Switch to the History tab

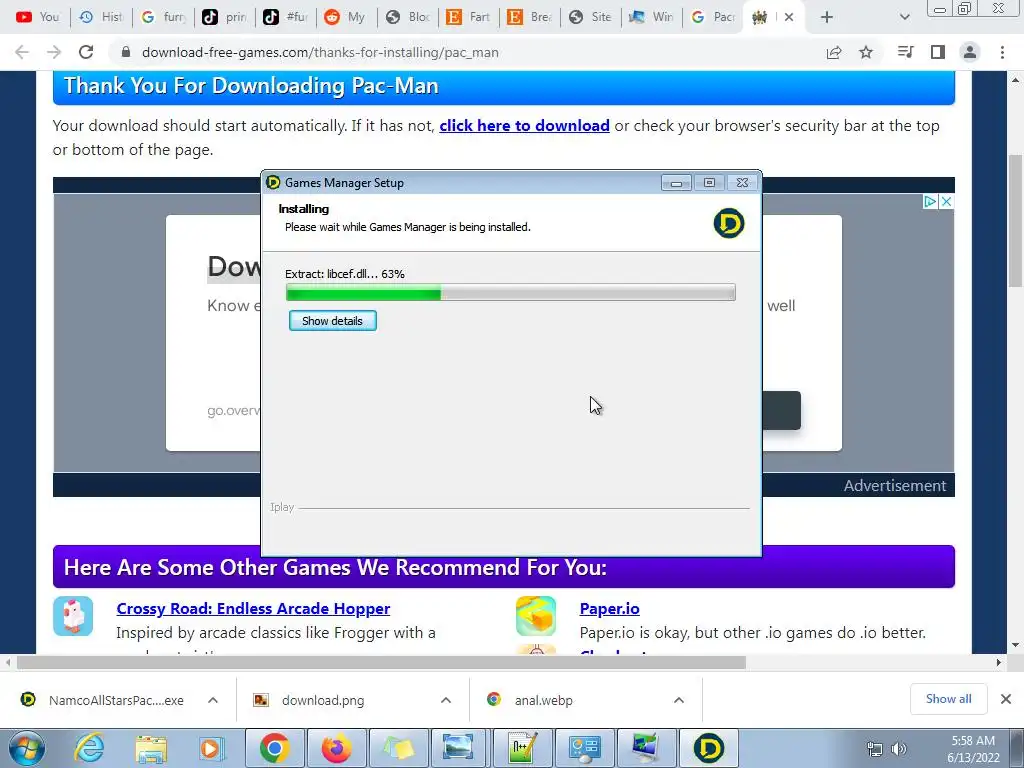click(101, 17)
